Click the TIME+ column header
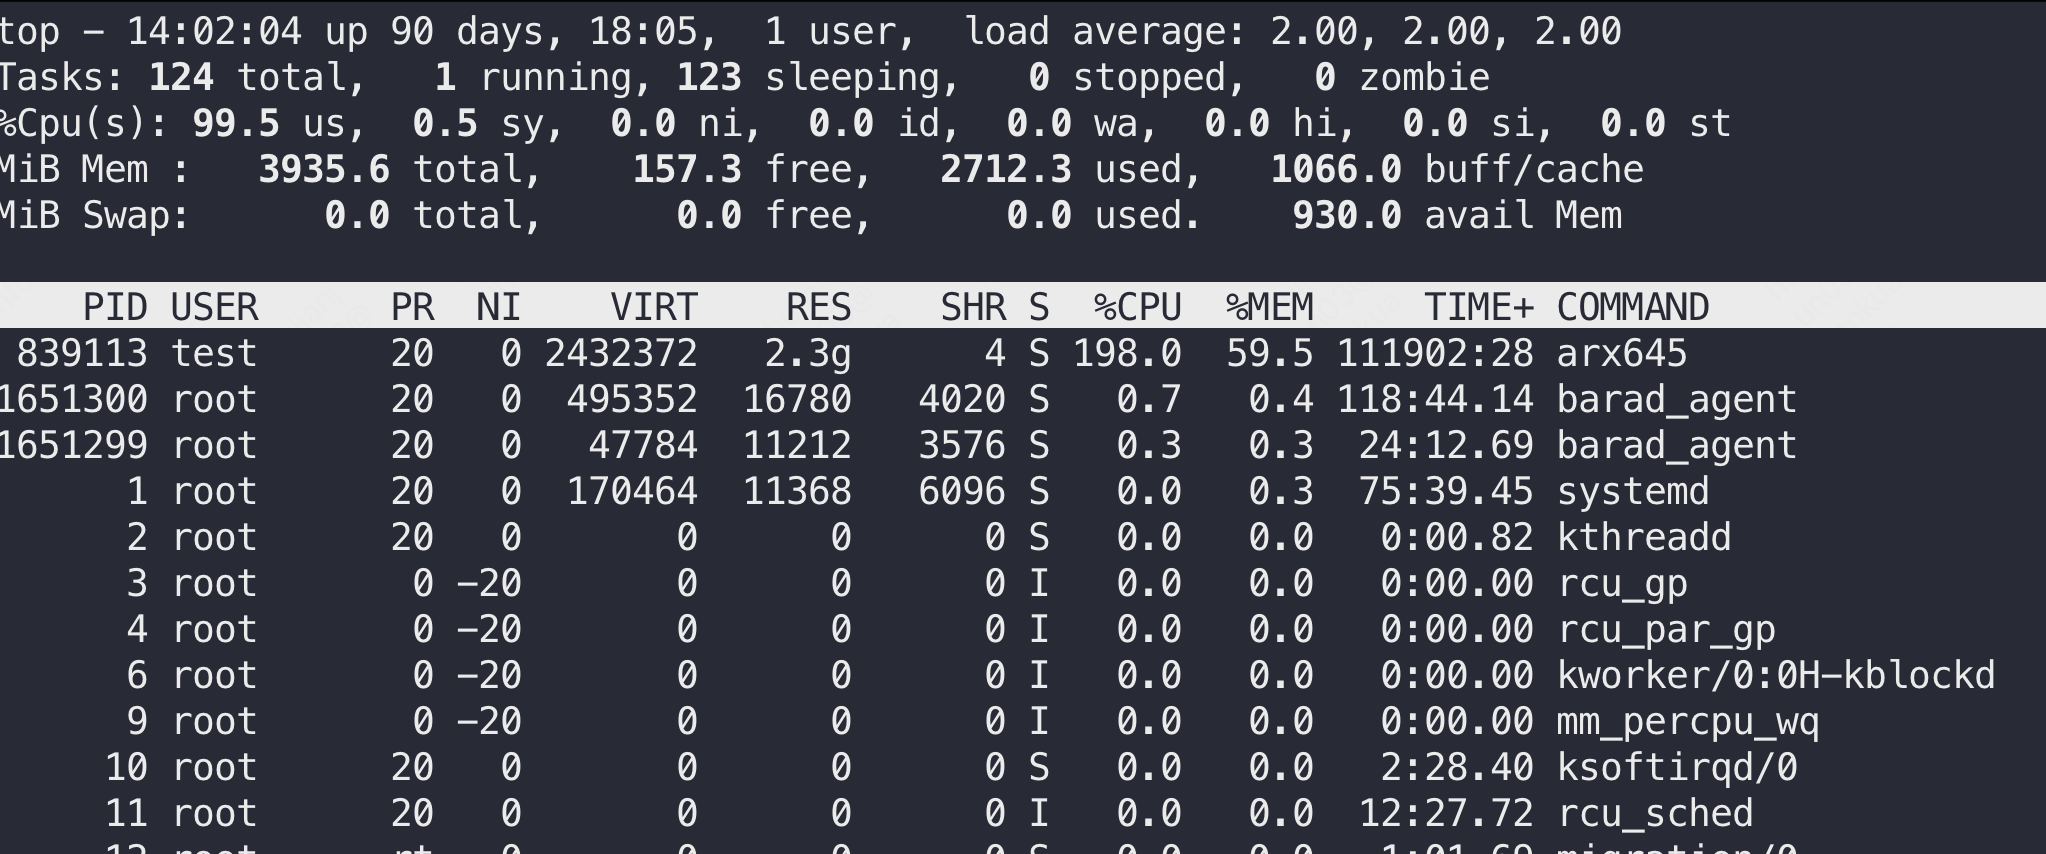Viewport: 2046px width, 854px height. click(x=1478, y=307)
